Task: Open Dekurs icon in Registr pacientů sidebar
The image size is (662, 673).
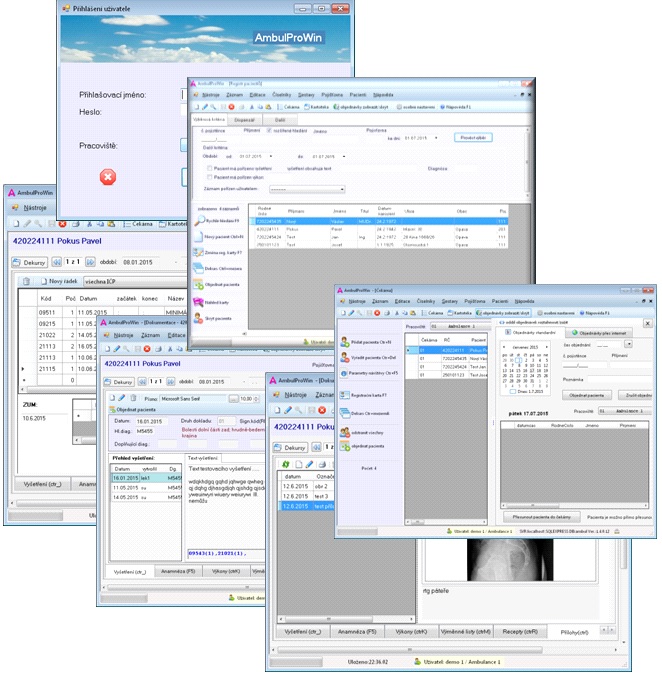Action: [198, 269]
